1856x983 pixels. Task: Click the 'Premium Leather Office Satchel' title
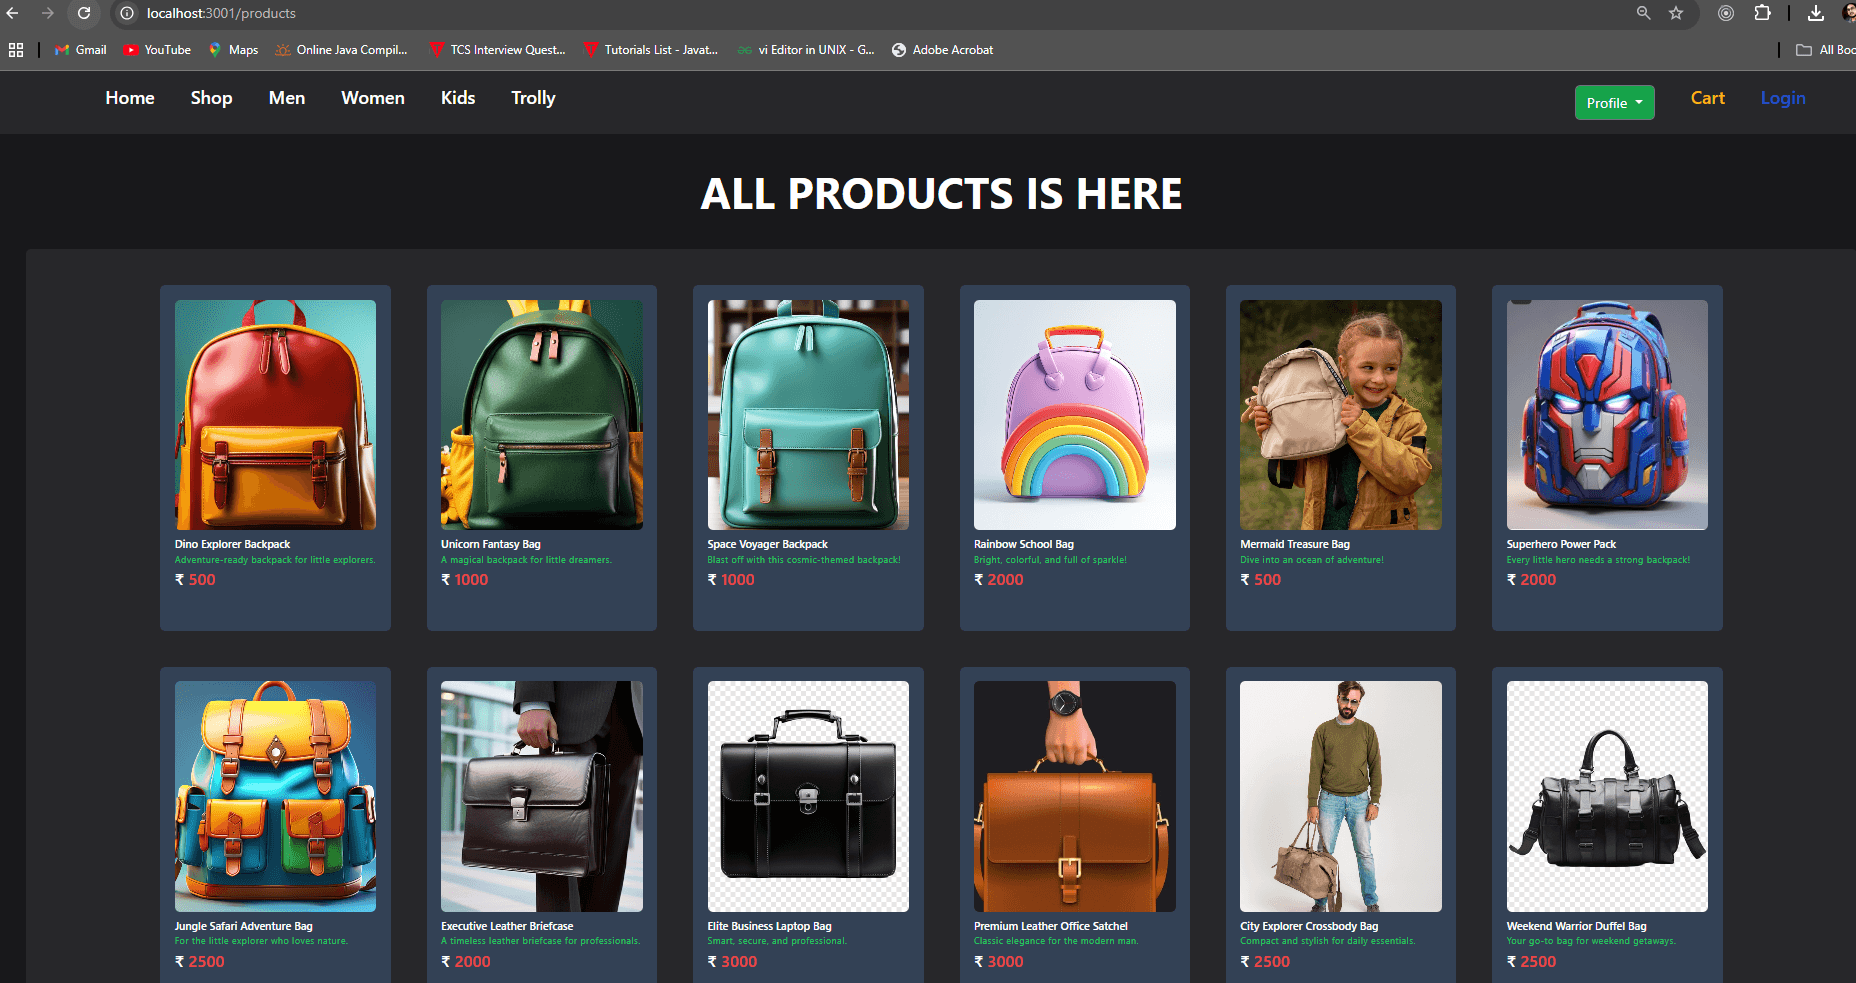pyautogui.click(x=1051, y=927)
